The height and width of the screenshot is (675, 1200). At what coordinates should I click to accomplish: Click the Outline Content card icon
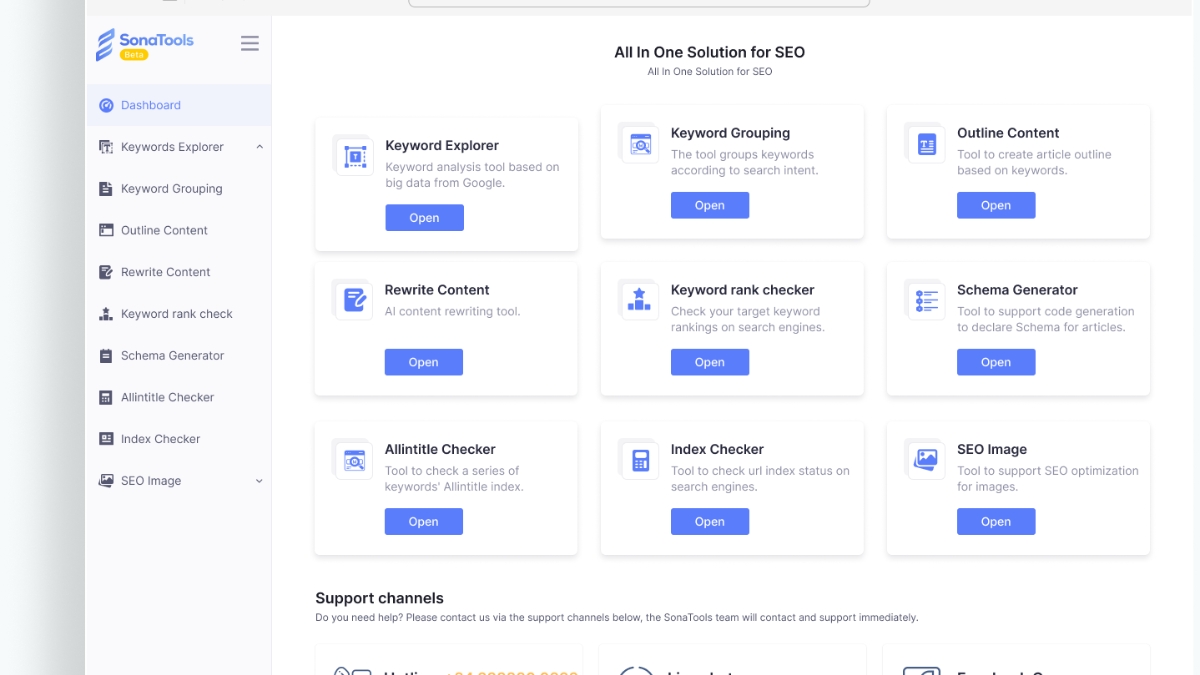click(926, 144)
